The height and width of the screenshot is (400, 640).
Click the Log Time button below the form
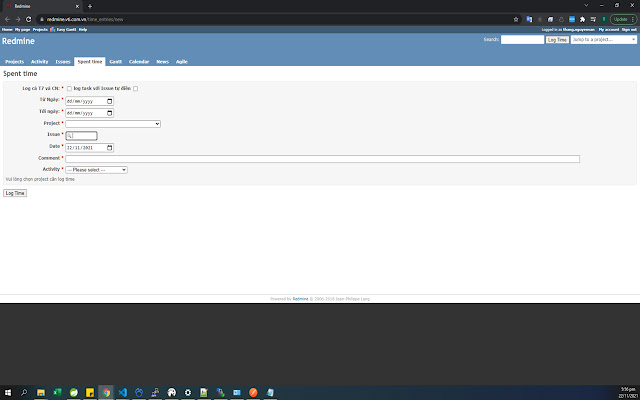15,193
